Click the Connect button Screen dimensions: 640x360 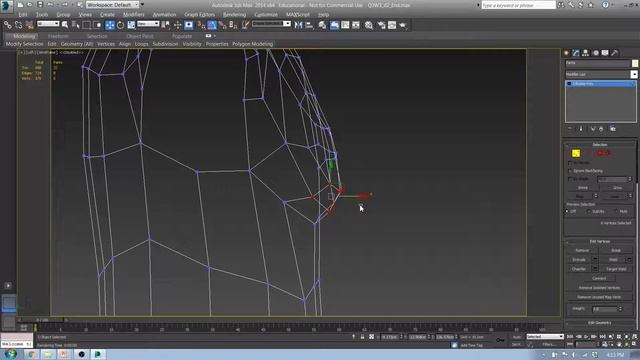pos(599,278)
